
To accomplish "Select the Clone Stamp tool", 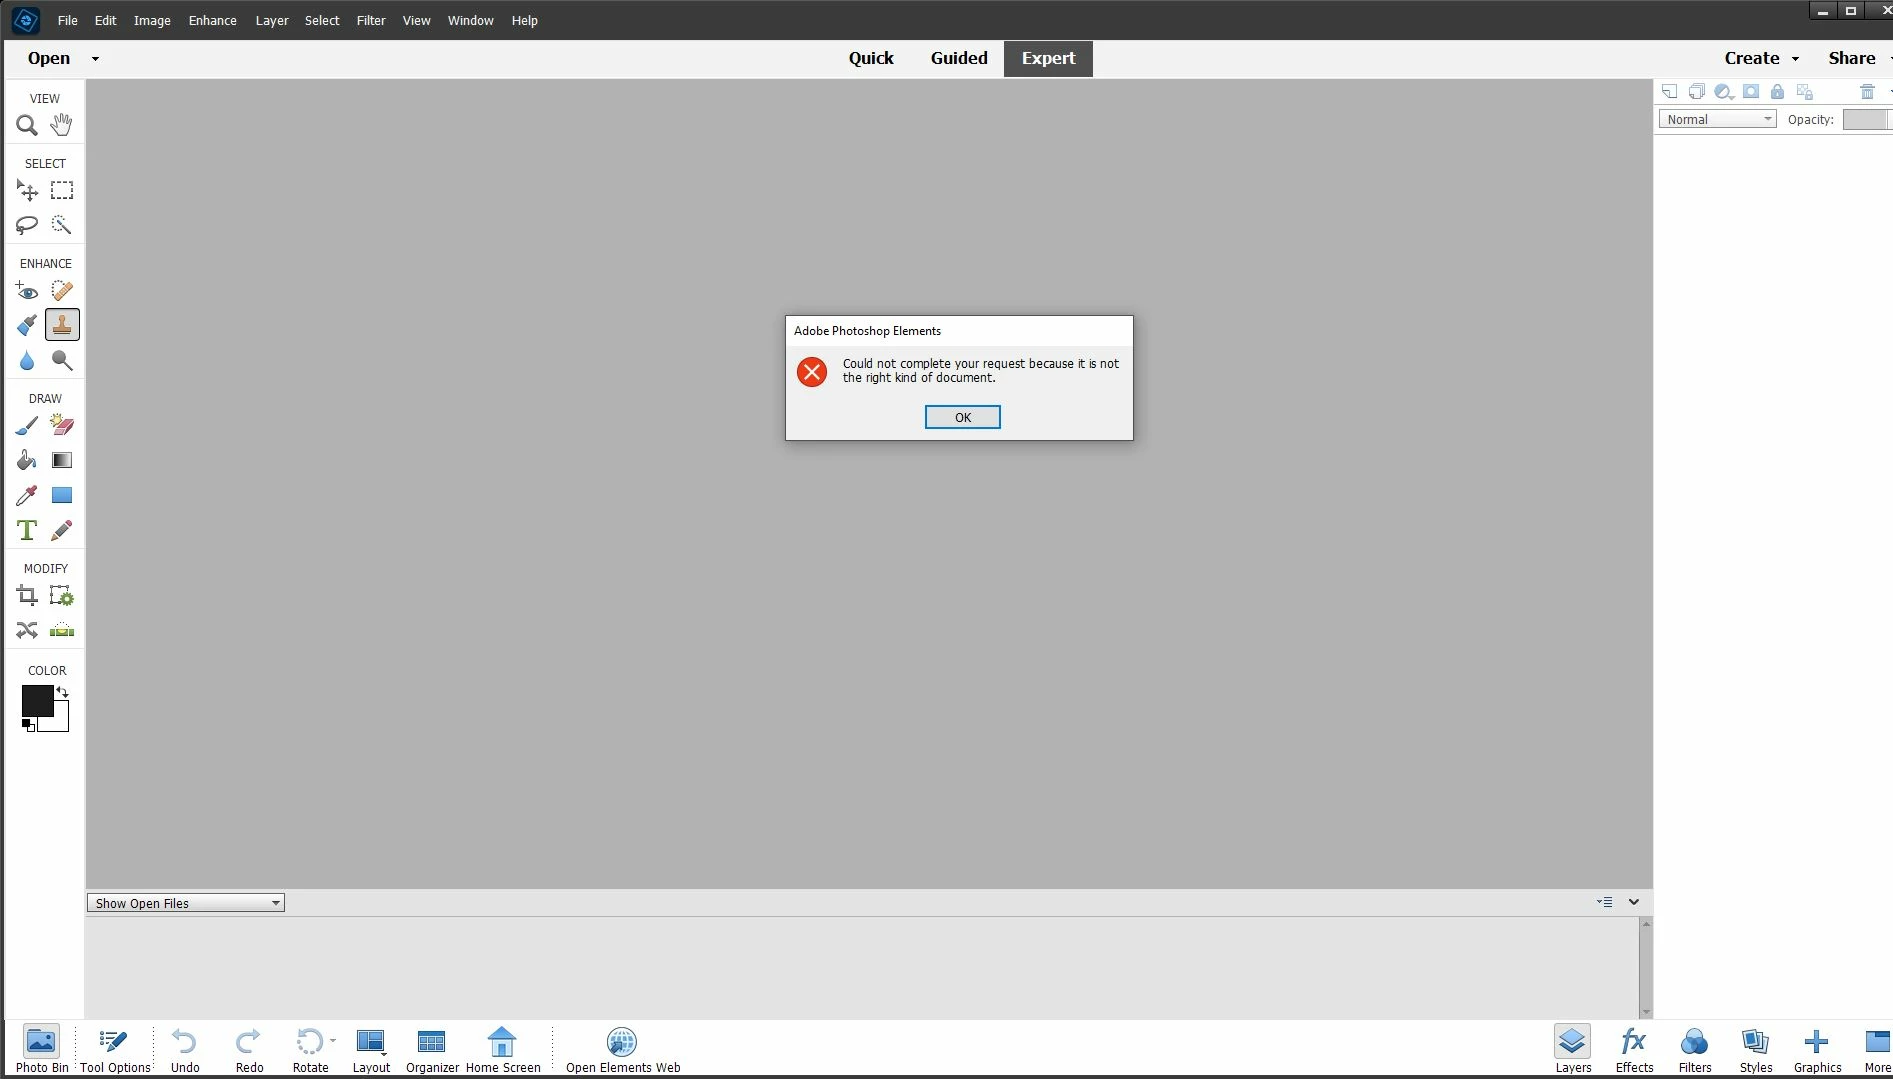I will coord(62,325).
